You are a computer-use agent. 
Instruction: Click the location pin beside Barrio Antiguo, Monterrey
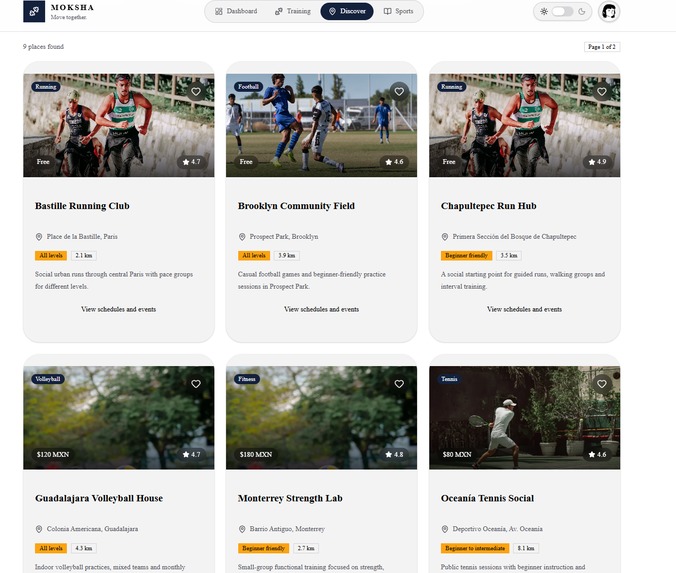pos(242,529)
